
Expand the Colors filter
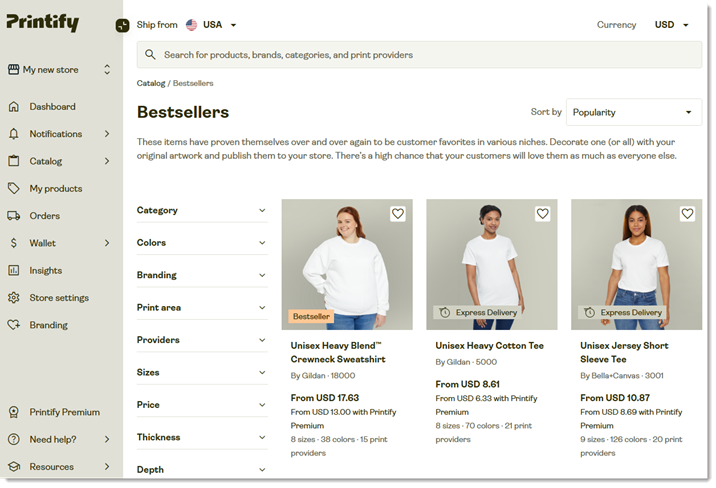[202, 243]
